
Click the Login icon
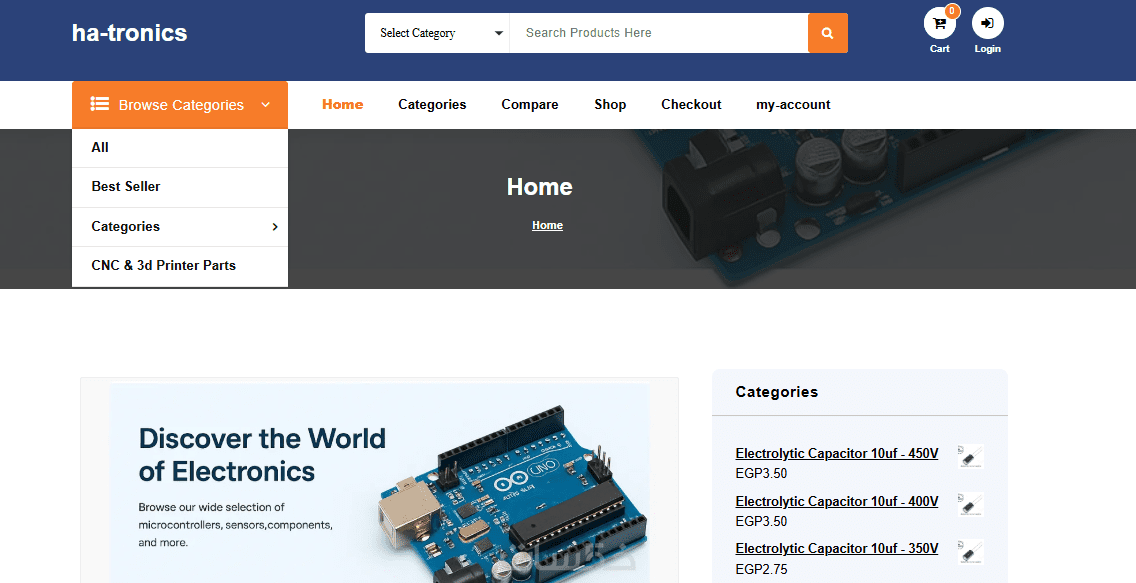coord(987,23)
